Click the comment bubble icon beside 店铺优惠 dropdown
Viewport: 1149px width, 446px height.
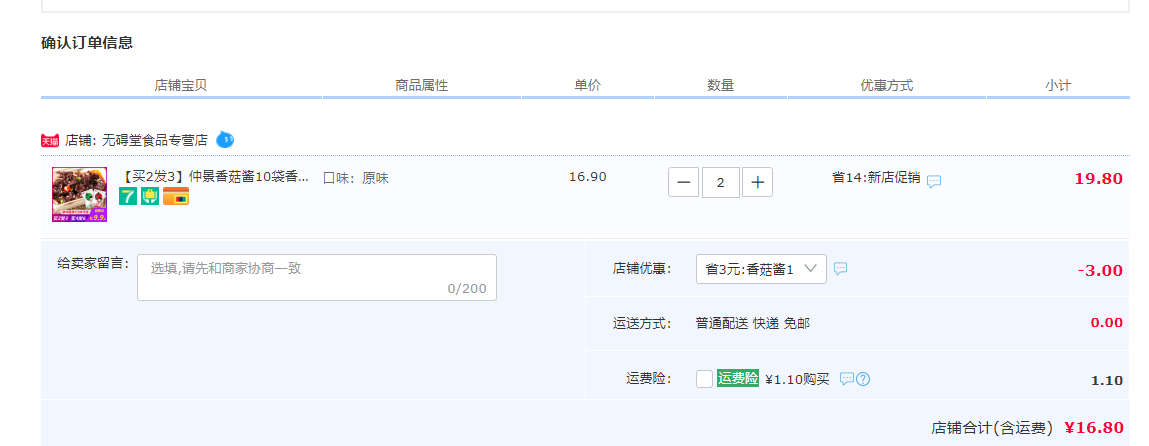(840, 269)
